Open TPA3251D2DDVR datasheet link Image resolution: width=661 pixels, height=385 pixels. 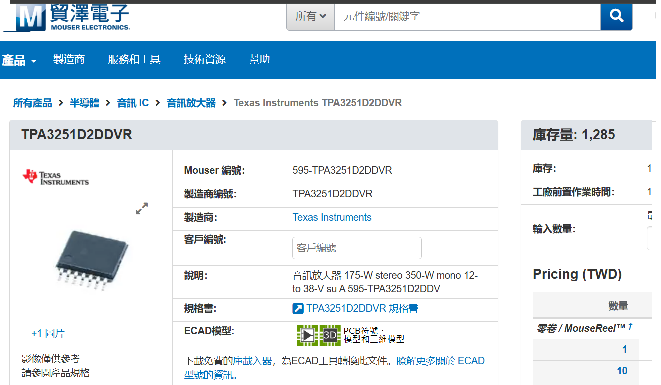pyautogui.click(x=362, y=309)
